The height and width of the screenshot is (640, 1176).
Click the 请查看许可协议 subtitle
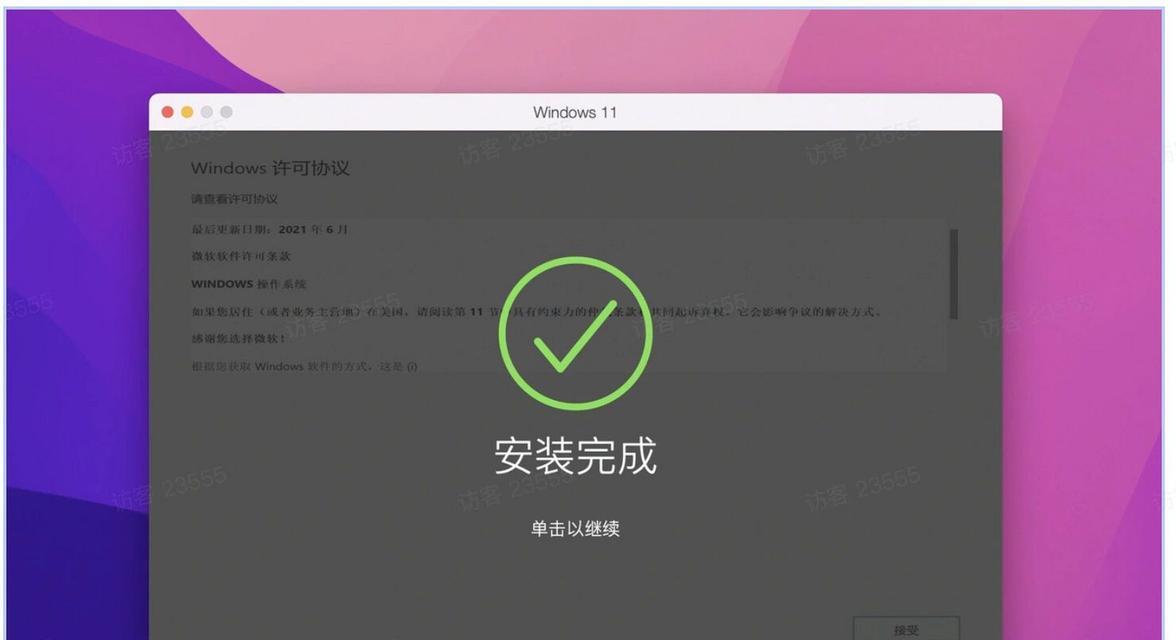(234, 199)
